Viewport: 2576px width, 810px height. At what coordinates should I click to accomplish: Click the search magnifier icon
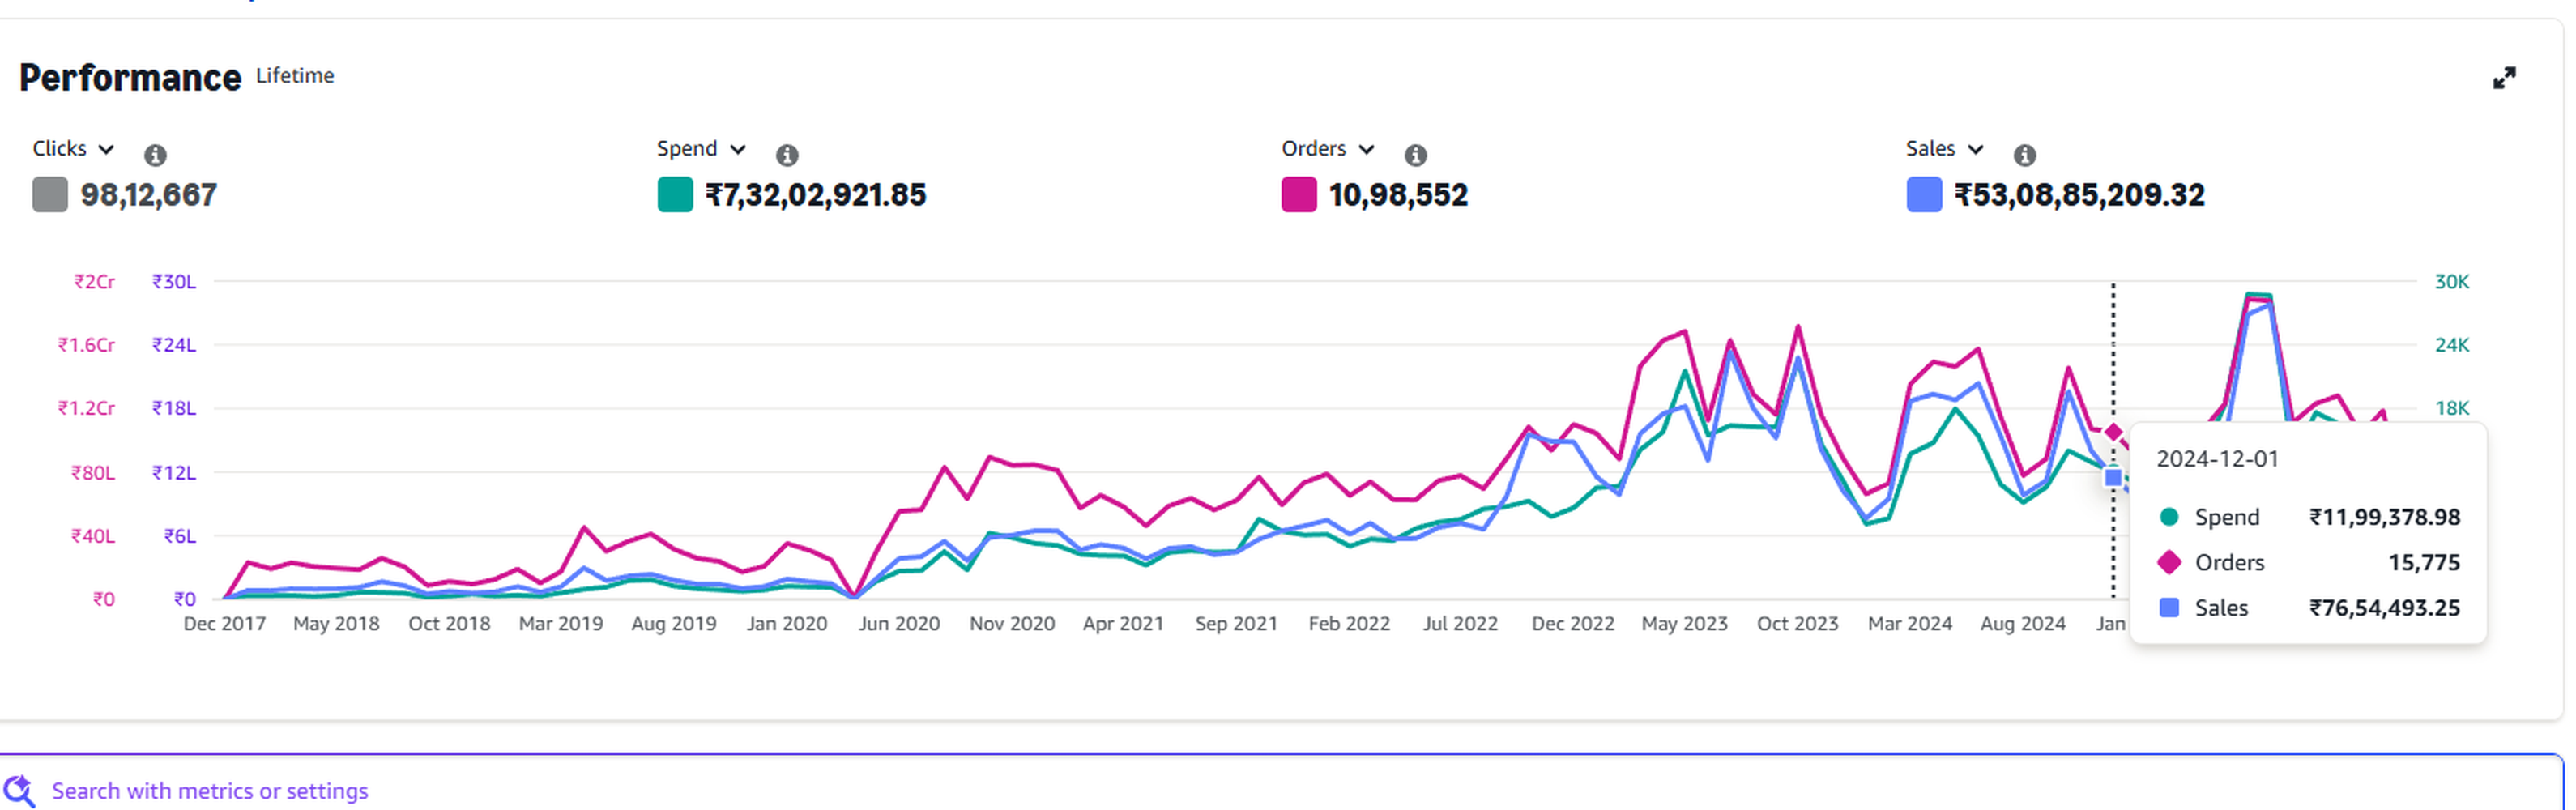tap(19, 790)
